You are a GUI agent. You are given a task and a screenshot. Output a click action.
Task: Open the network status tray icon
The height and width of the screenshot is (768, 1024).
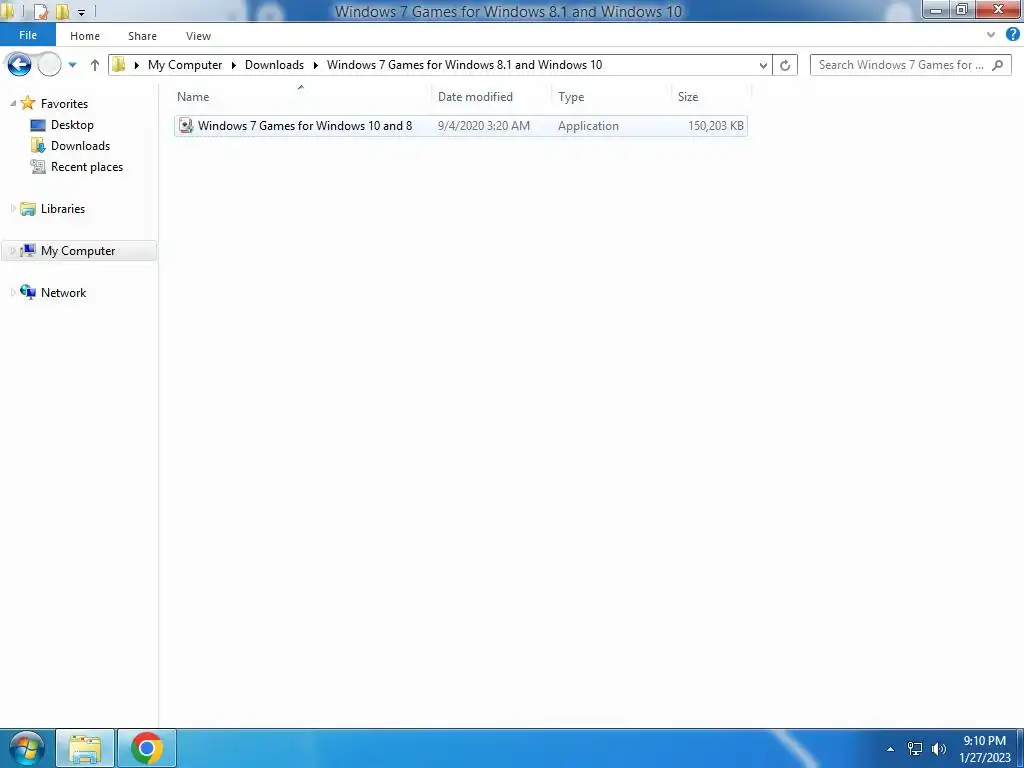[915, 749]
